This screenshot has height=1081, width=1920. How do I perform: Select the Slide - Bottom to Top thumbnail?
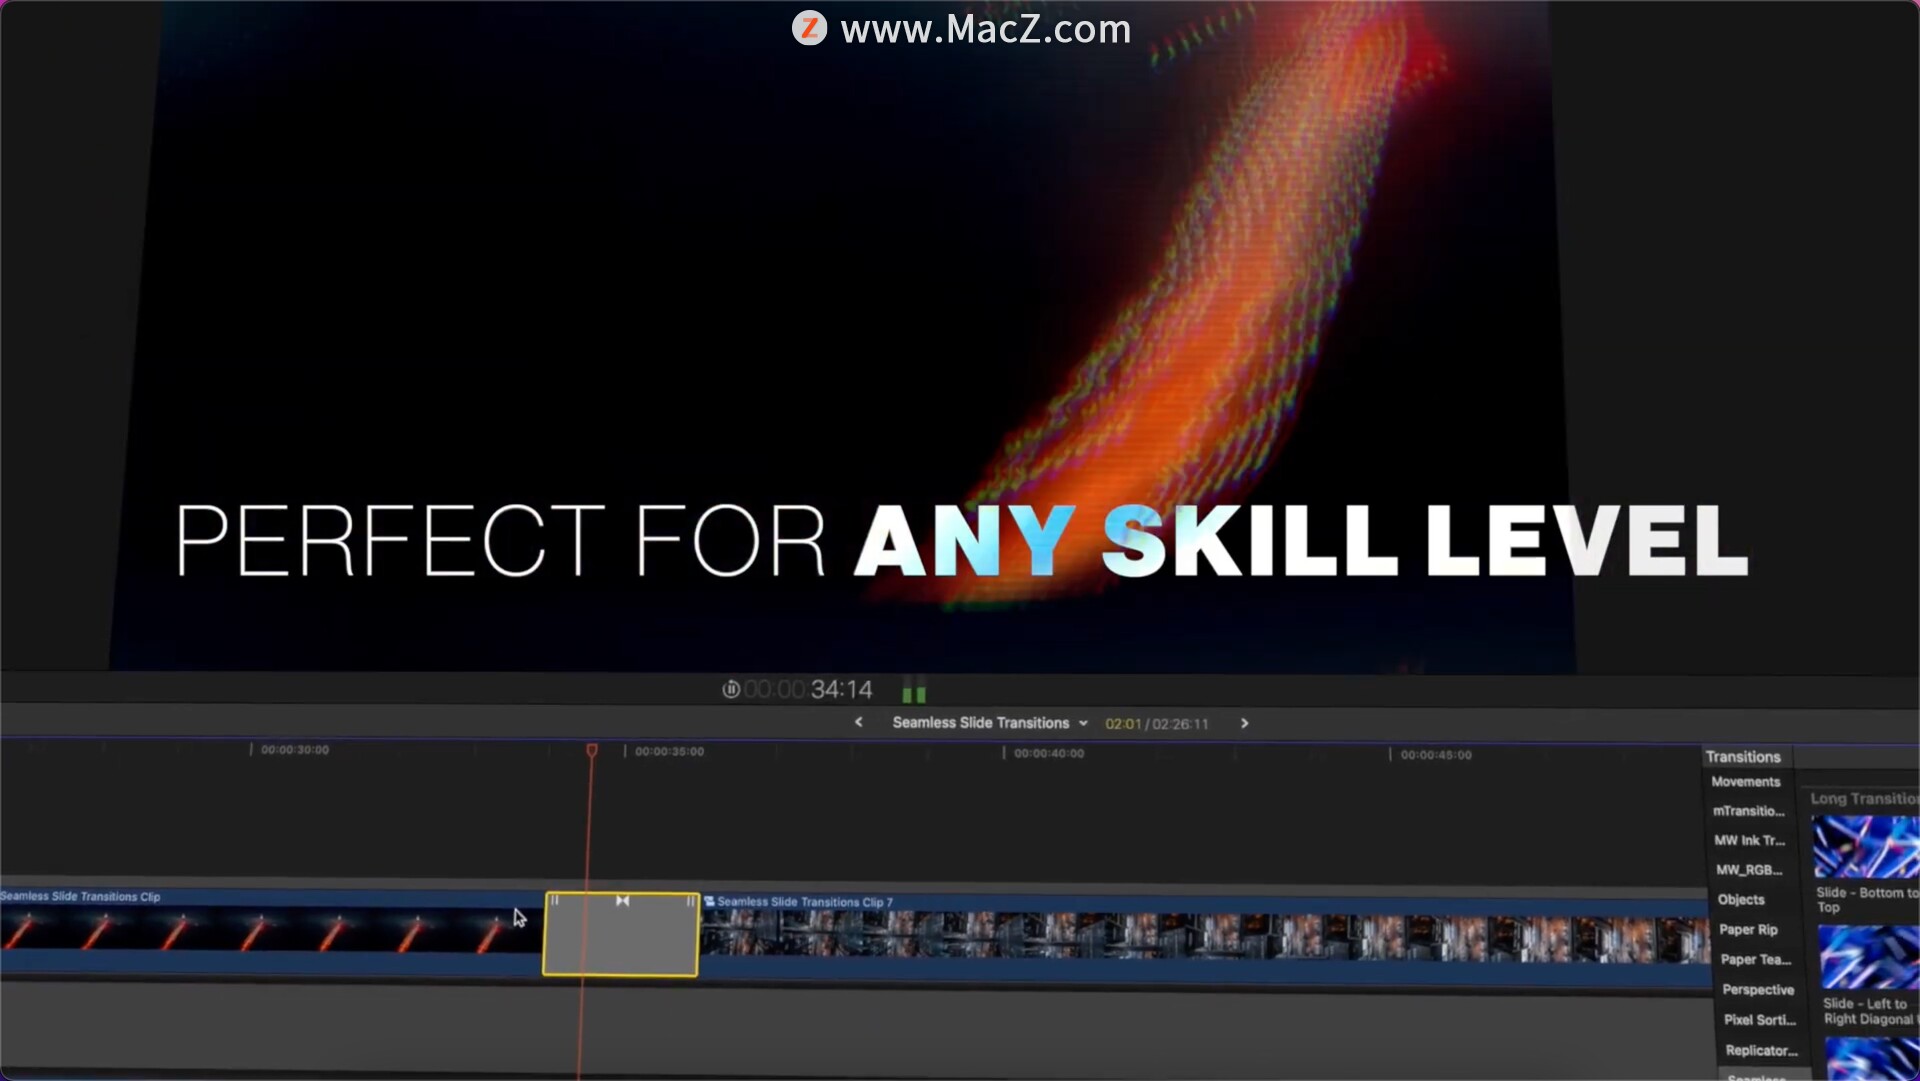1865,847
